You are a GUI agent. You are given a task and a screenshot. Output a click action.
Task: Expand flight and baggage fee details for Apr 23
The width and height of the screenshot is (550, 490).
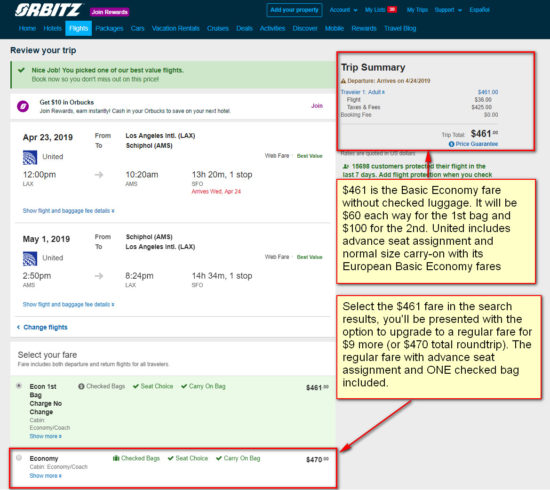68,211
